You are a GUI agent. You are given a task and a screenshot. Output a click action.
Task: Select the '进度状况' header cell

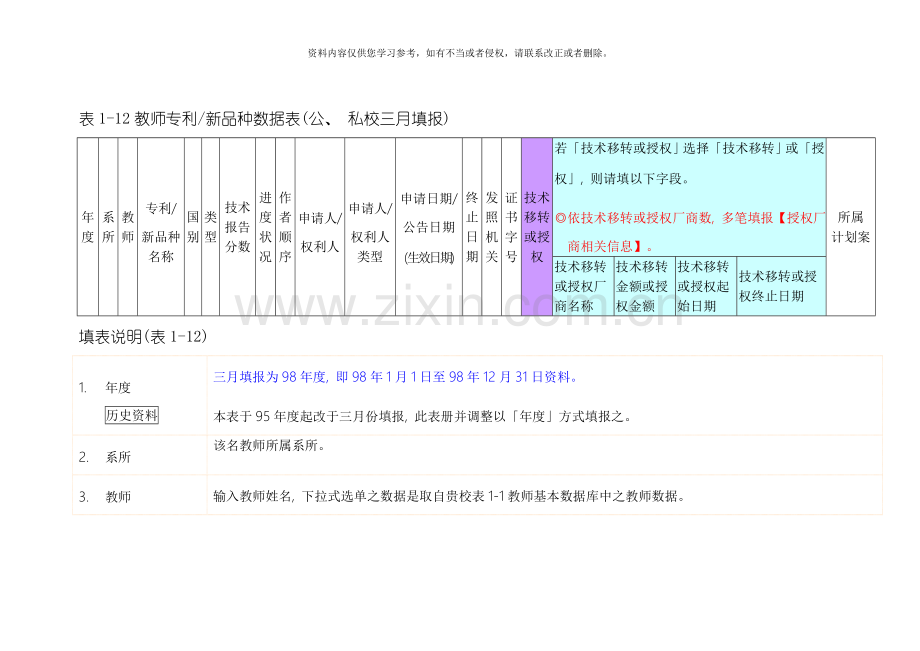click(266, 227)
